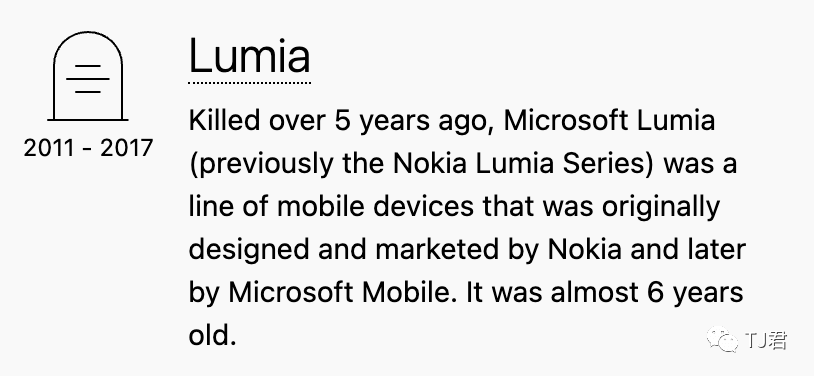The width and height of the screenshot is (814, 376).
Task: Click the WeChat logo watermark
Action: coord(722,339)
